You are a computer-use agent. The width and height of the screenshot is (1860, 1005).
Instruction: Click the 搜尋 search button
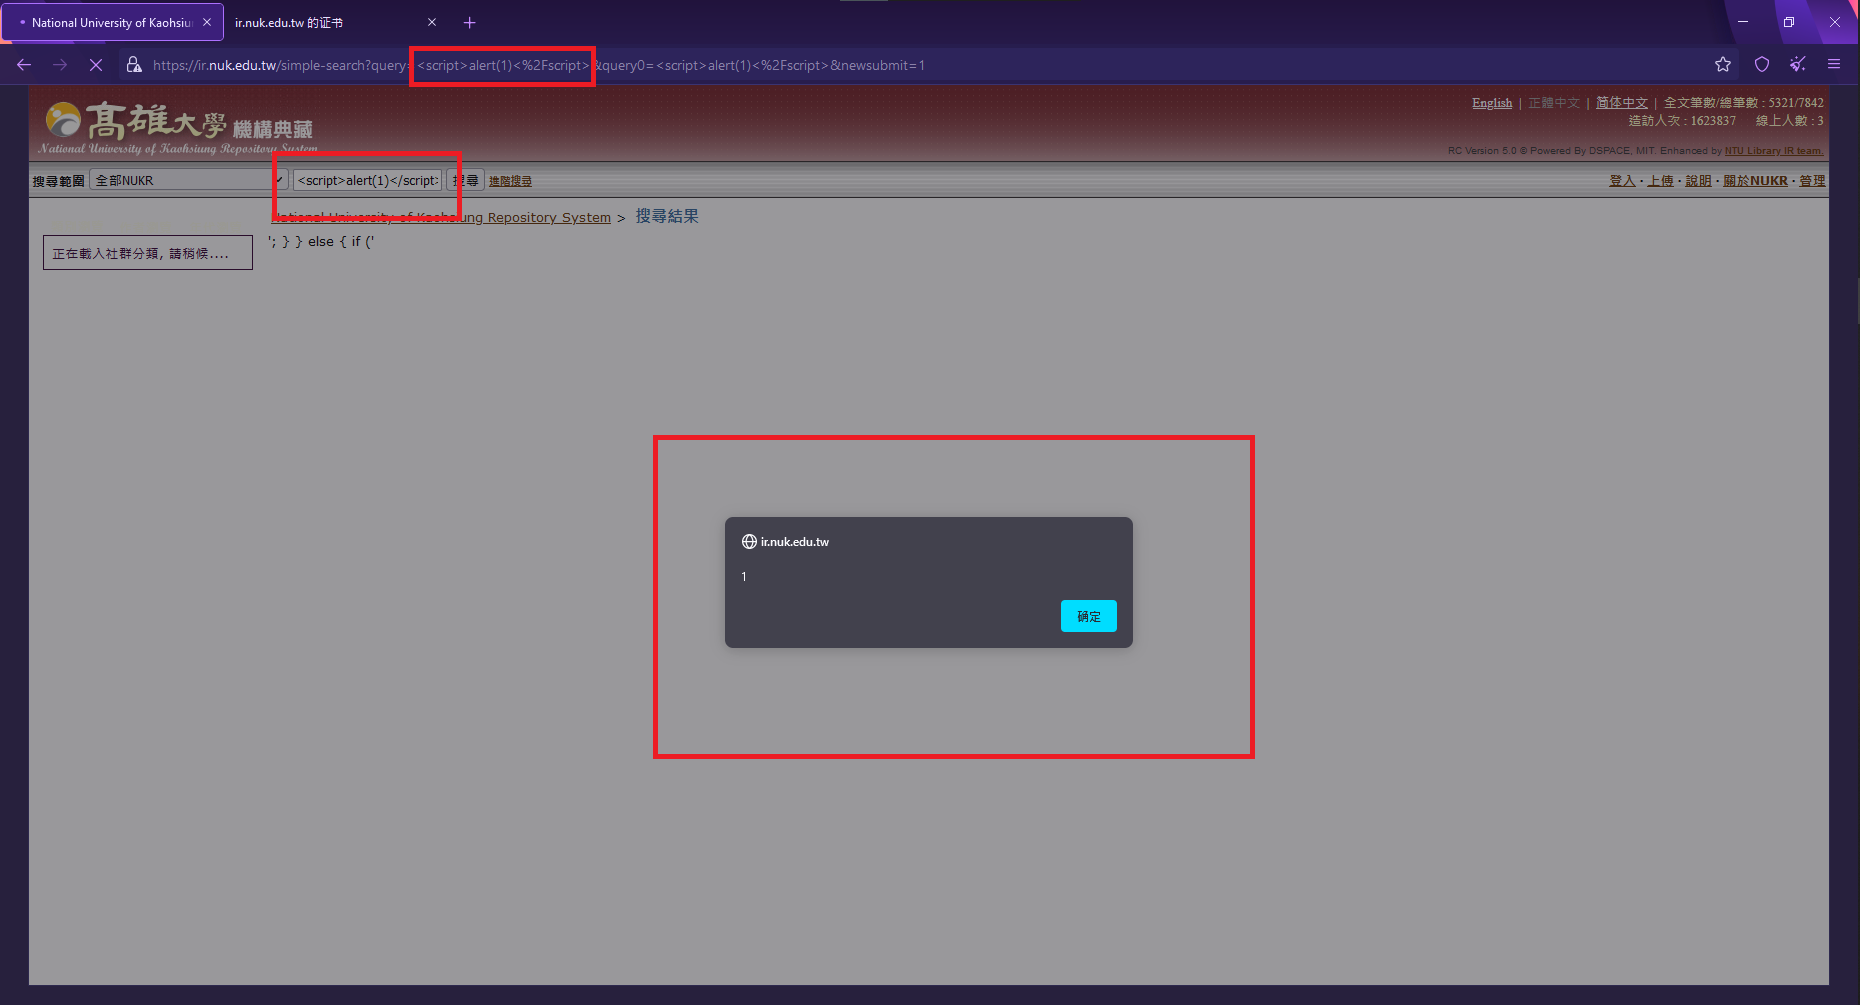click(x=465, y=180)
